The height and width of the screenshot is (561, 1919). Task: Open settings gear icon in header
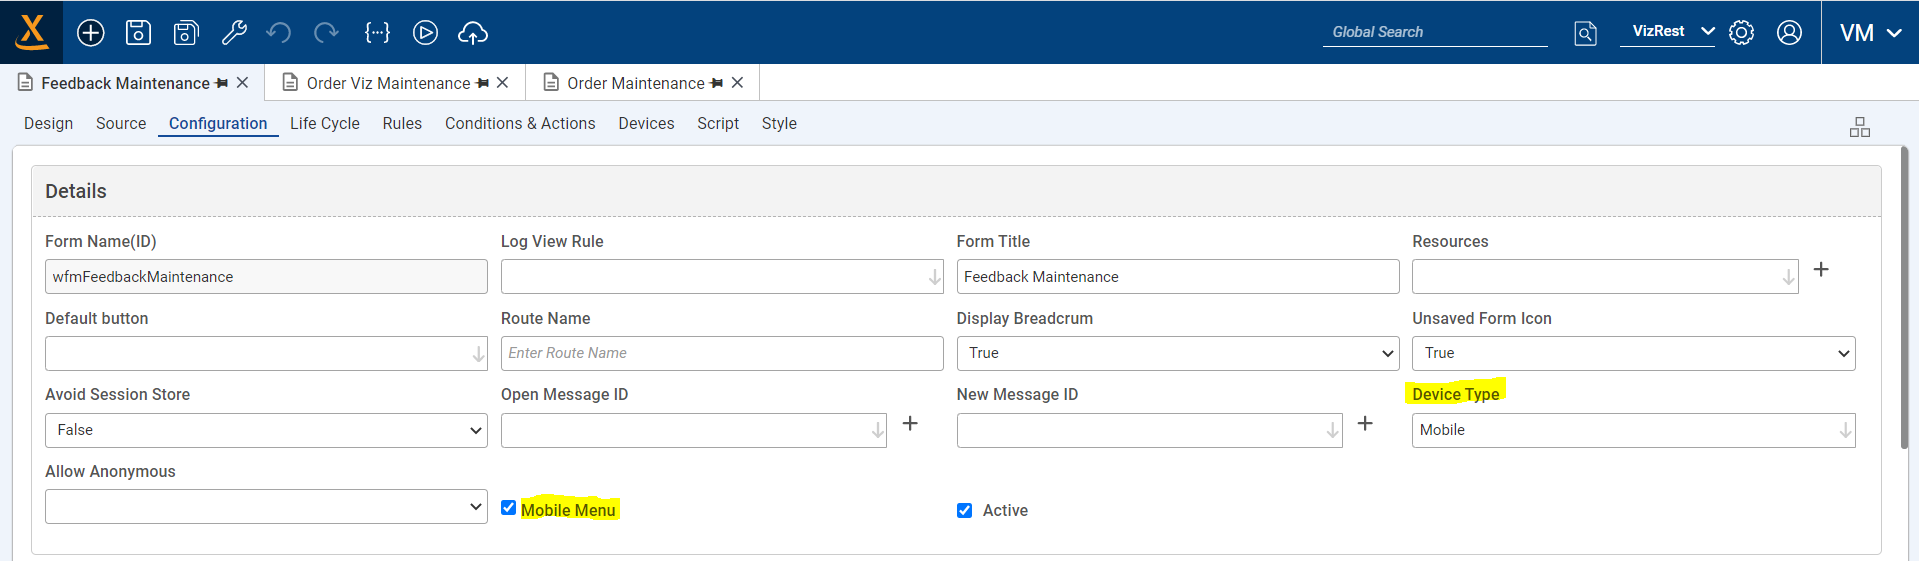tap(1741, 33)
